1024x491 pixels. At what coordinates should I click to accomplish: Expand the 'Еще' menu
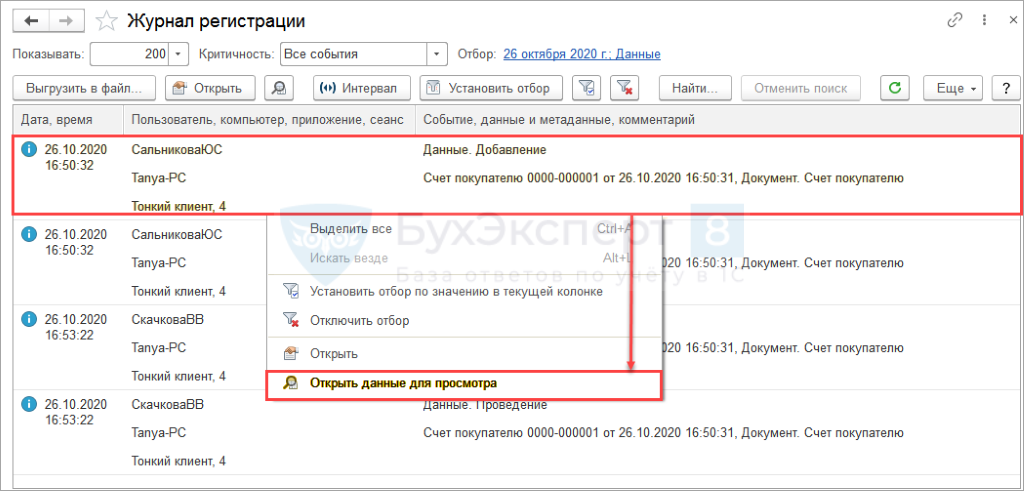953,88
